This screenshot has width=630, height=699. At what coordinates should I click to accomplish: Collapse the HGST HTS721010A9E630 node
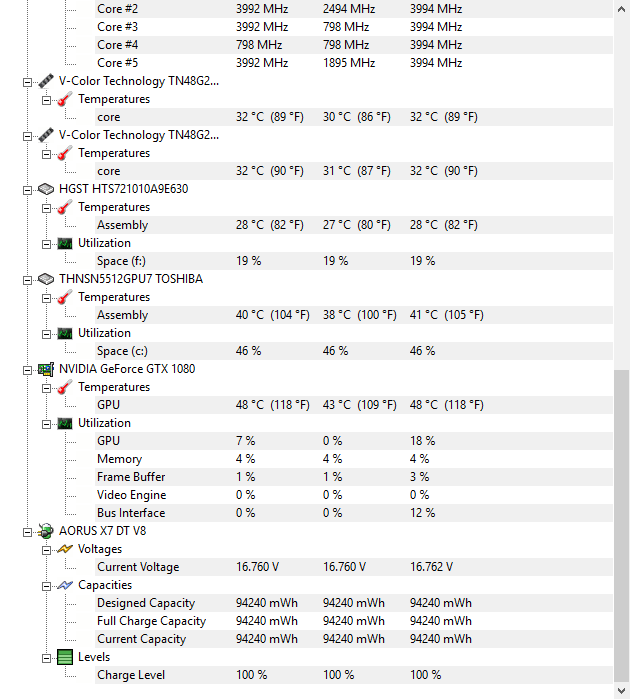[x=27, y=190]
